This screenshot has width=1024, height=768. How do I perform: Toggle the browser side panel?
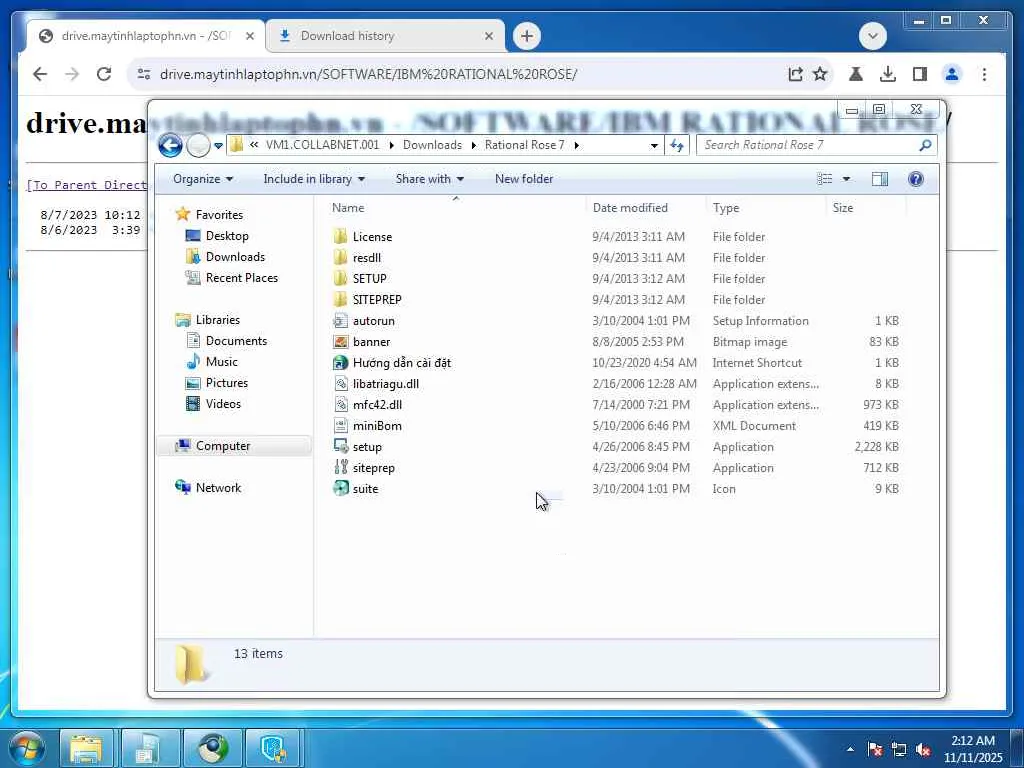[x=920, y=74]
